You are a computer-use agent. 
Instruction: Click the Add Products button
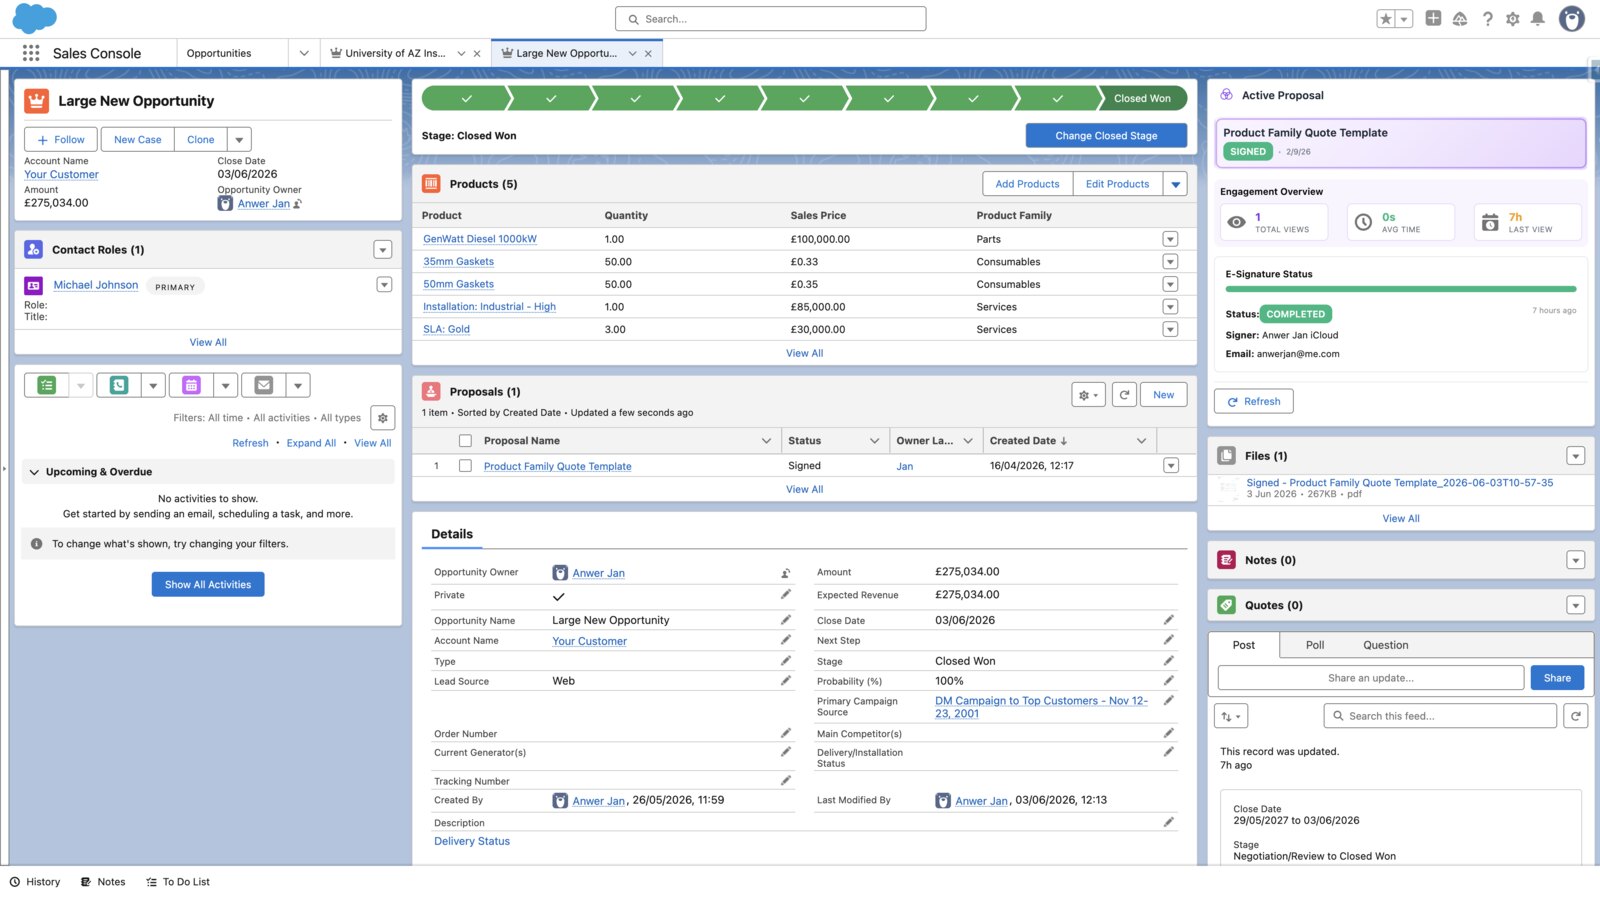(1027, 184)
